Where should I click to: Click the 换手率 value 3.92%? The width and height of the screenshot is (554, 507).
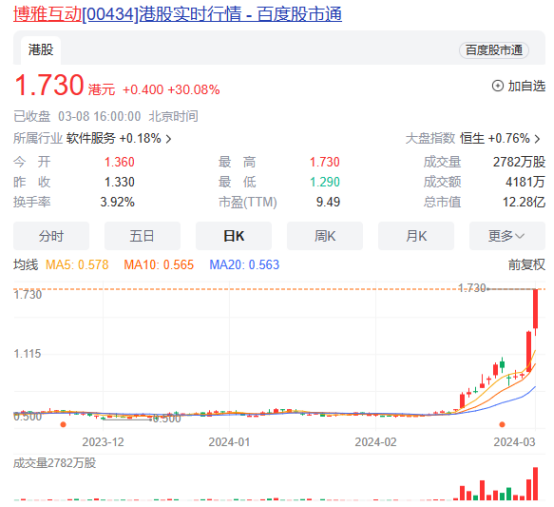117,202
